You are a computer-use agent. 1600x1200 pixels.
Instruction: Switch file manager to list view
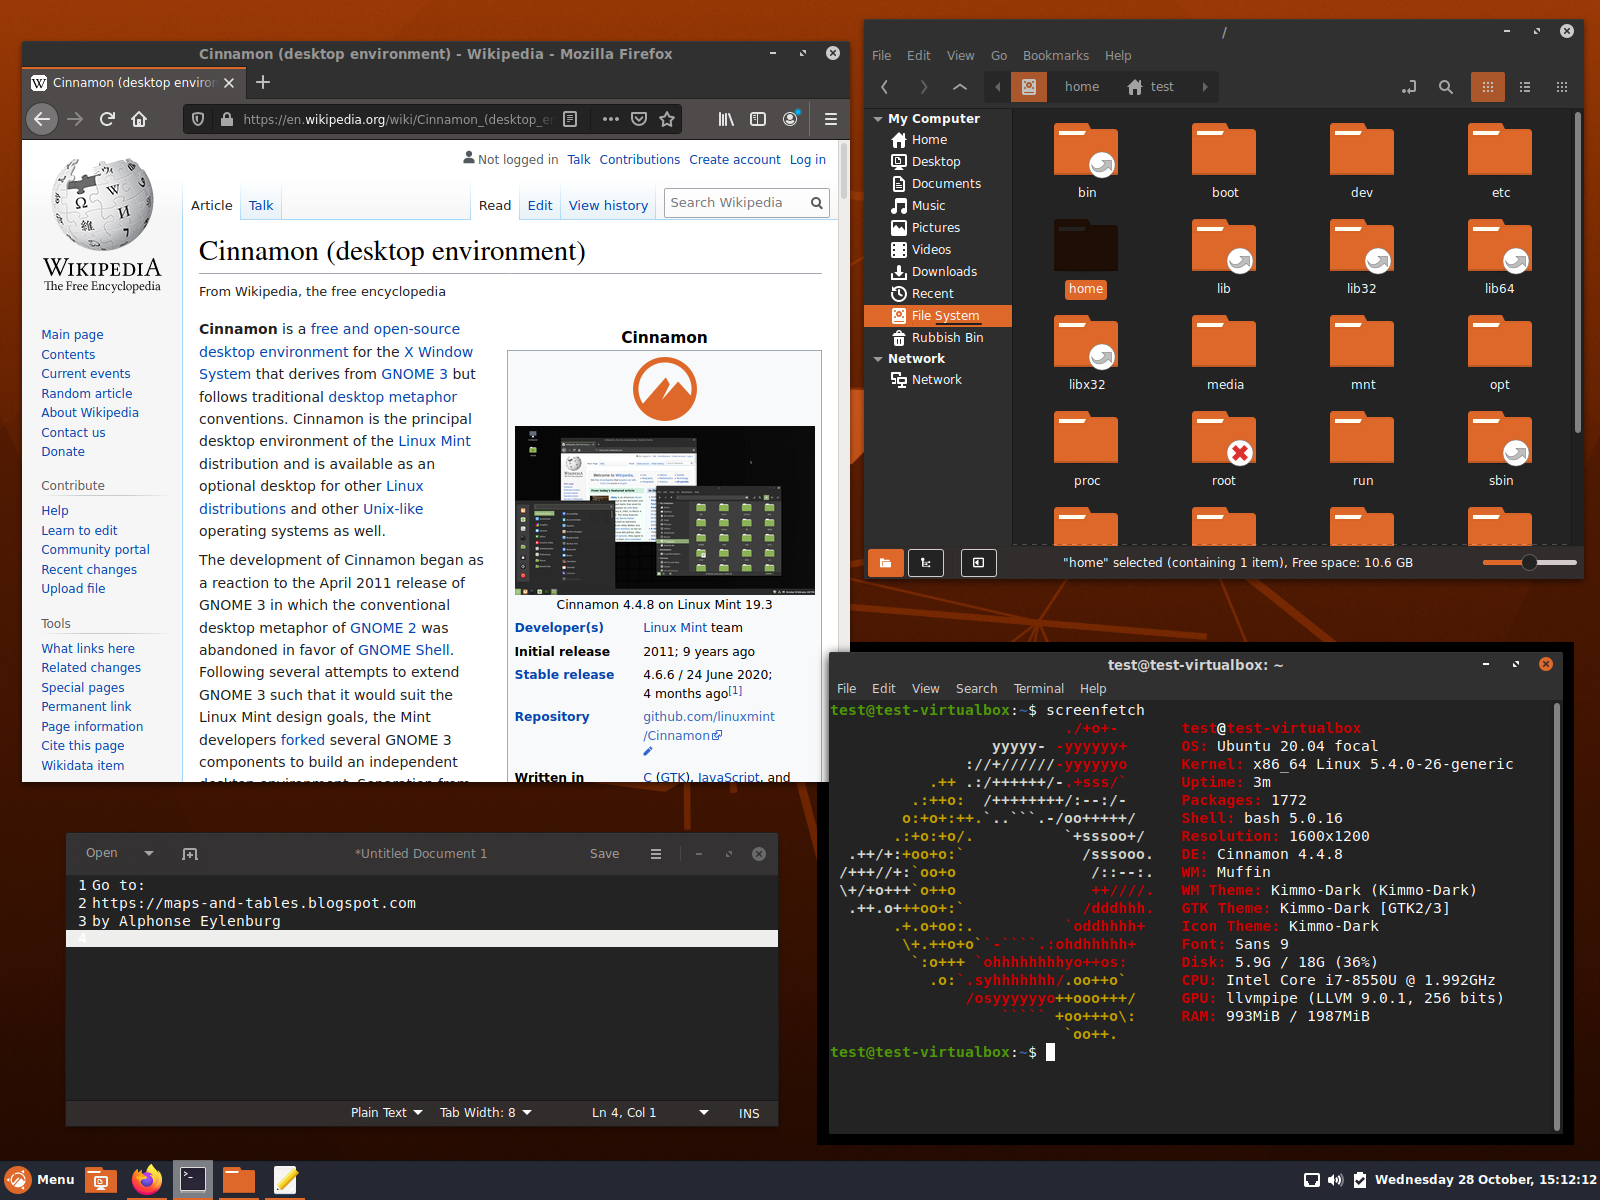pyautogui.click(x=1524, y=87)
